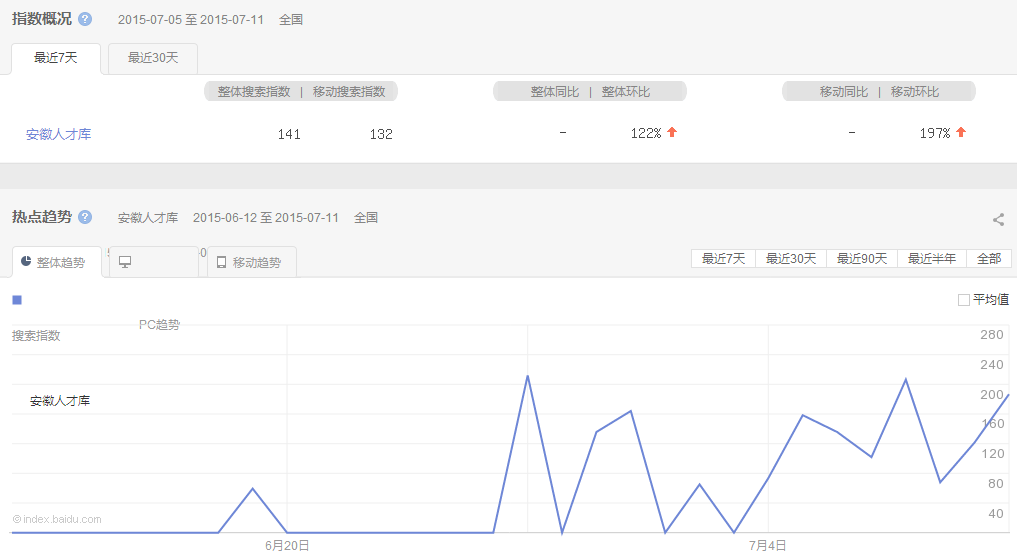Image resolution: width=1017 pixels, height=556 pixels.
Task: Set chart range to 最近30天
Action: (x=791, y=258)
